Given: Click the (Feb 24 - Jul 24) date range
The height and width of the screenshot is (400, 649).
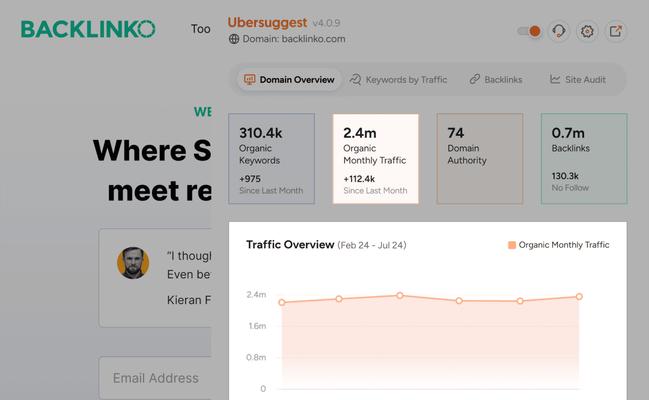Looking at the screenshot, I should click(x=372, y=245).
